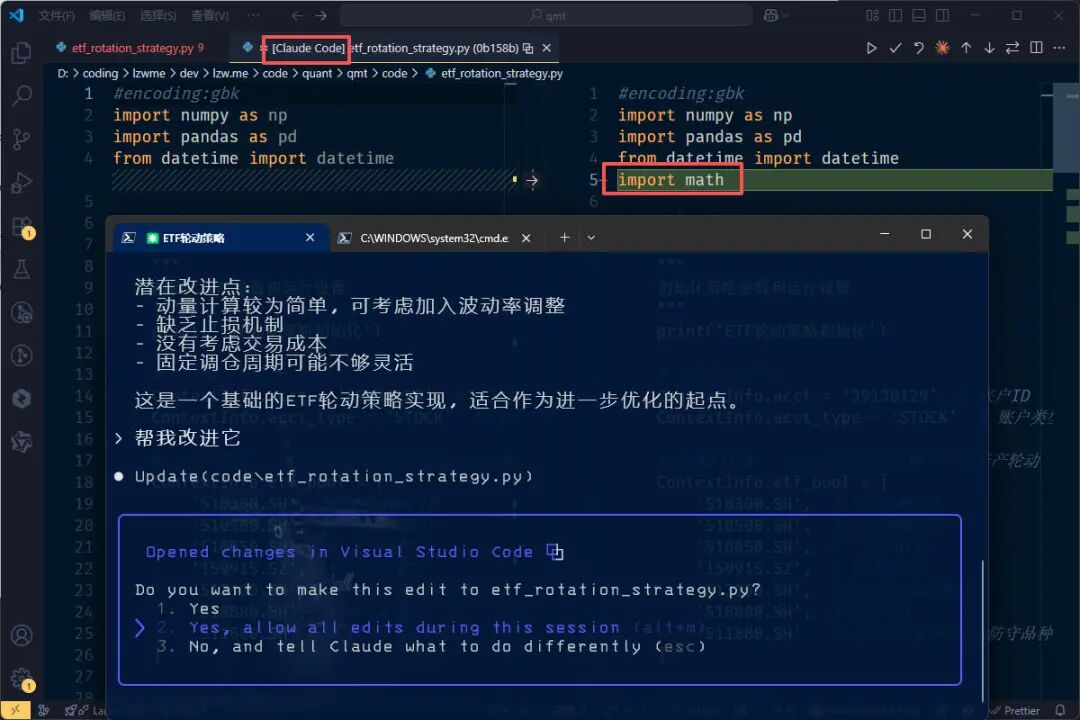Click the terminal window scrollbar
Viewport: 1080px width, 720px height.
click(982, 630)
